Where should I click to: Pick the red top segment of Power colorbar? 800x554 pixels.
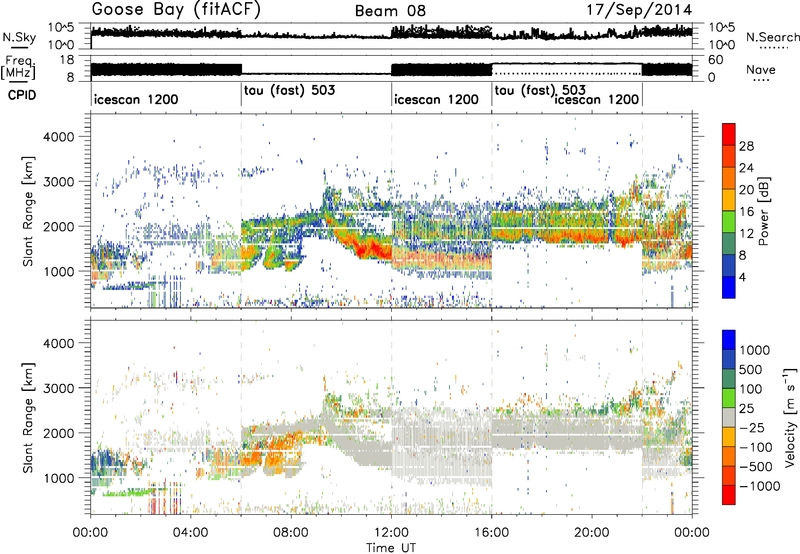coord(729,134)
